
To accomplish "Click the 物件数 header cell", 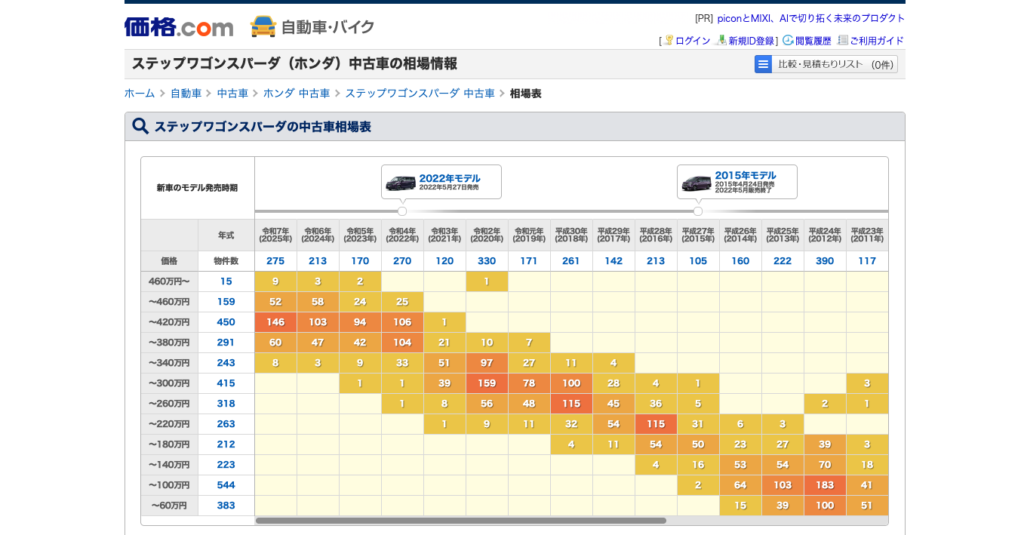I will point(226,261).
